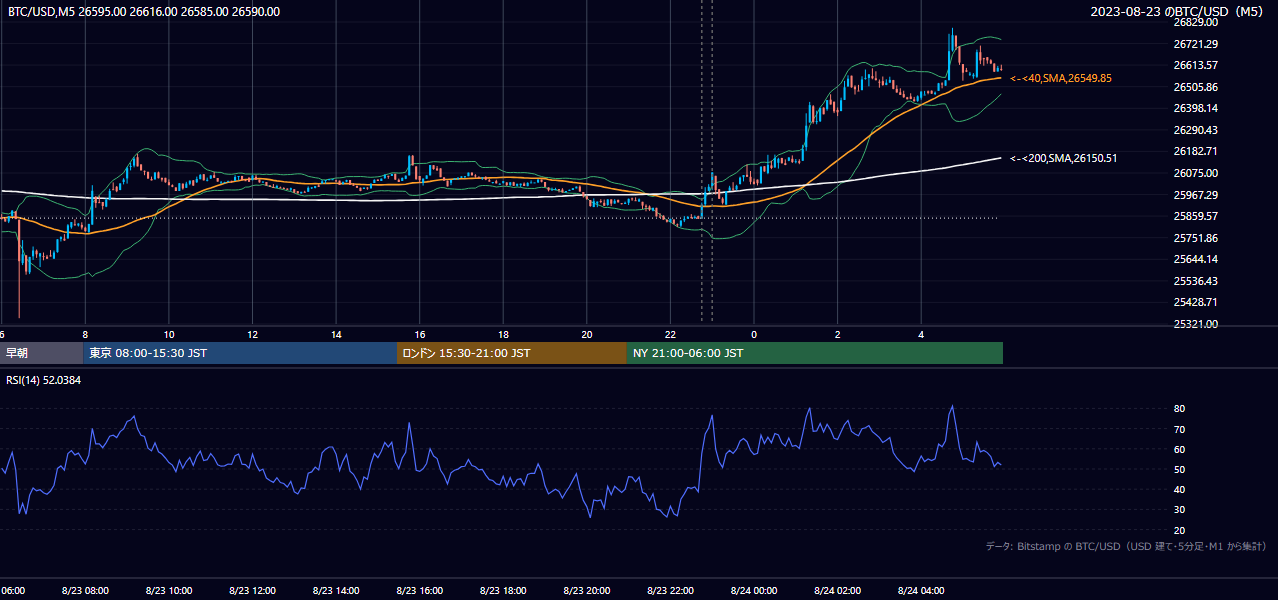Click hour tick 18 under the price chart

(x=503, y=335)
